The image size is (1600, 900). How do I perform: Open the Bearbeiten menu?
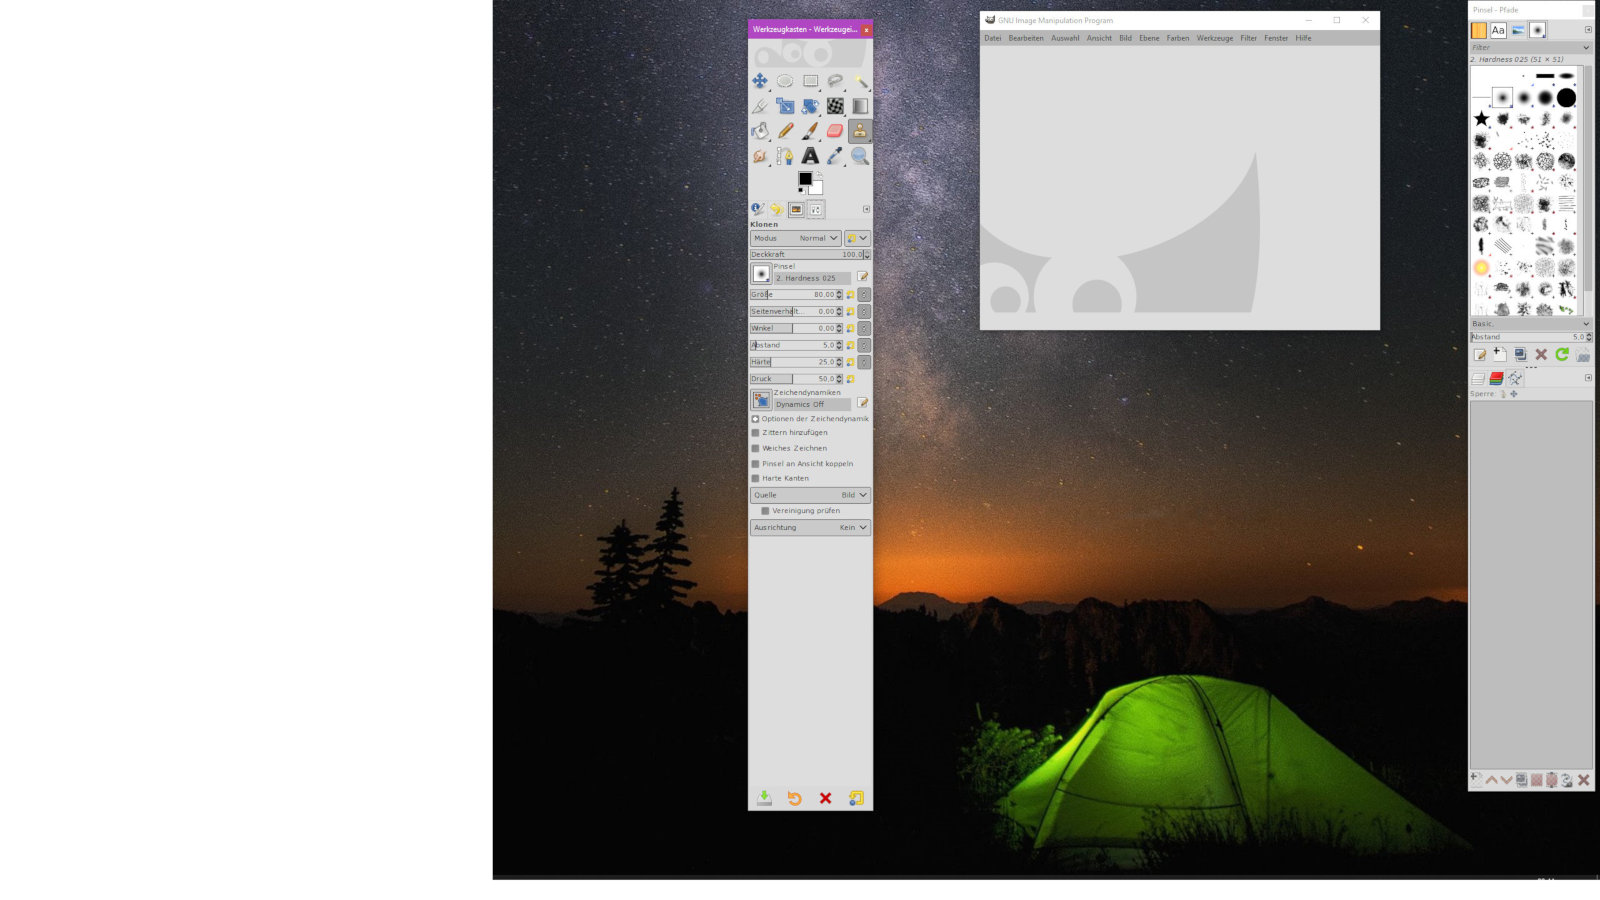(x=1026, y=38)
